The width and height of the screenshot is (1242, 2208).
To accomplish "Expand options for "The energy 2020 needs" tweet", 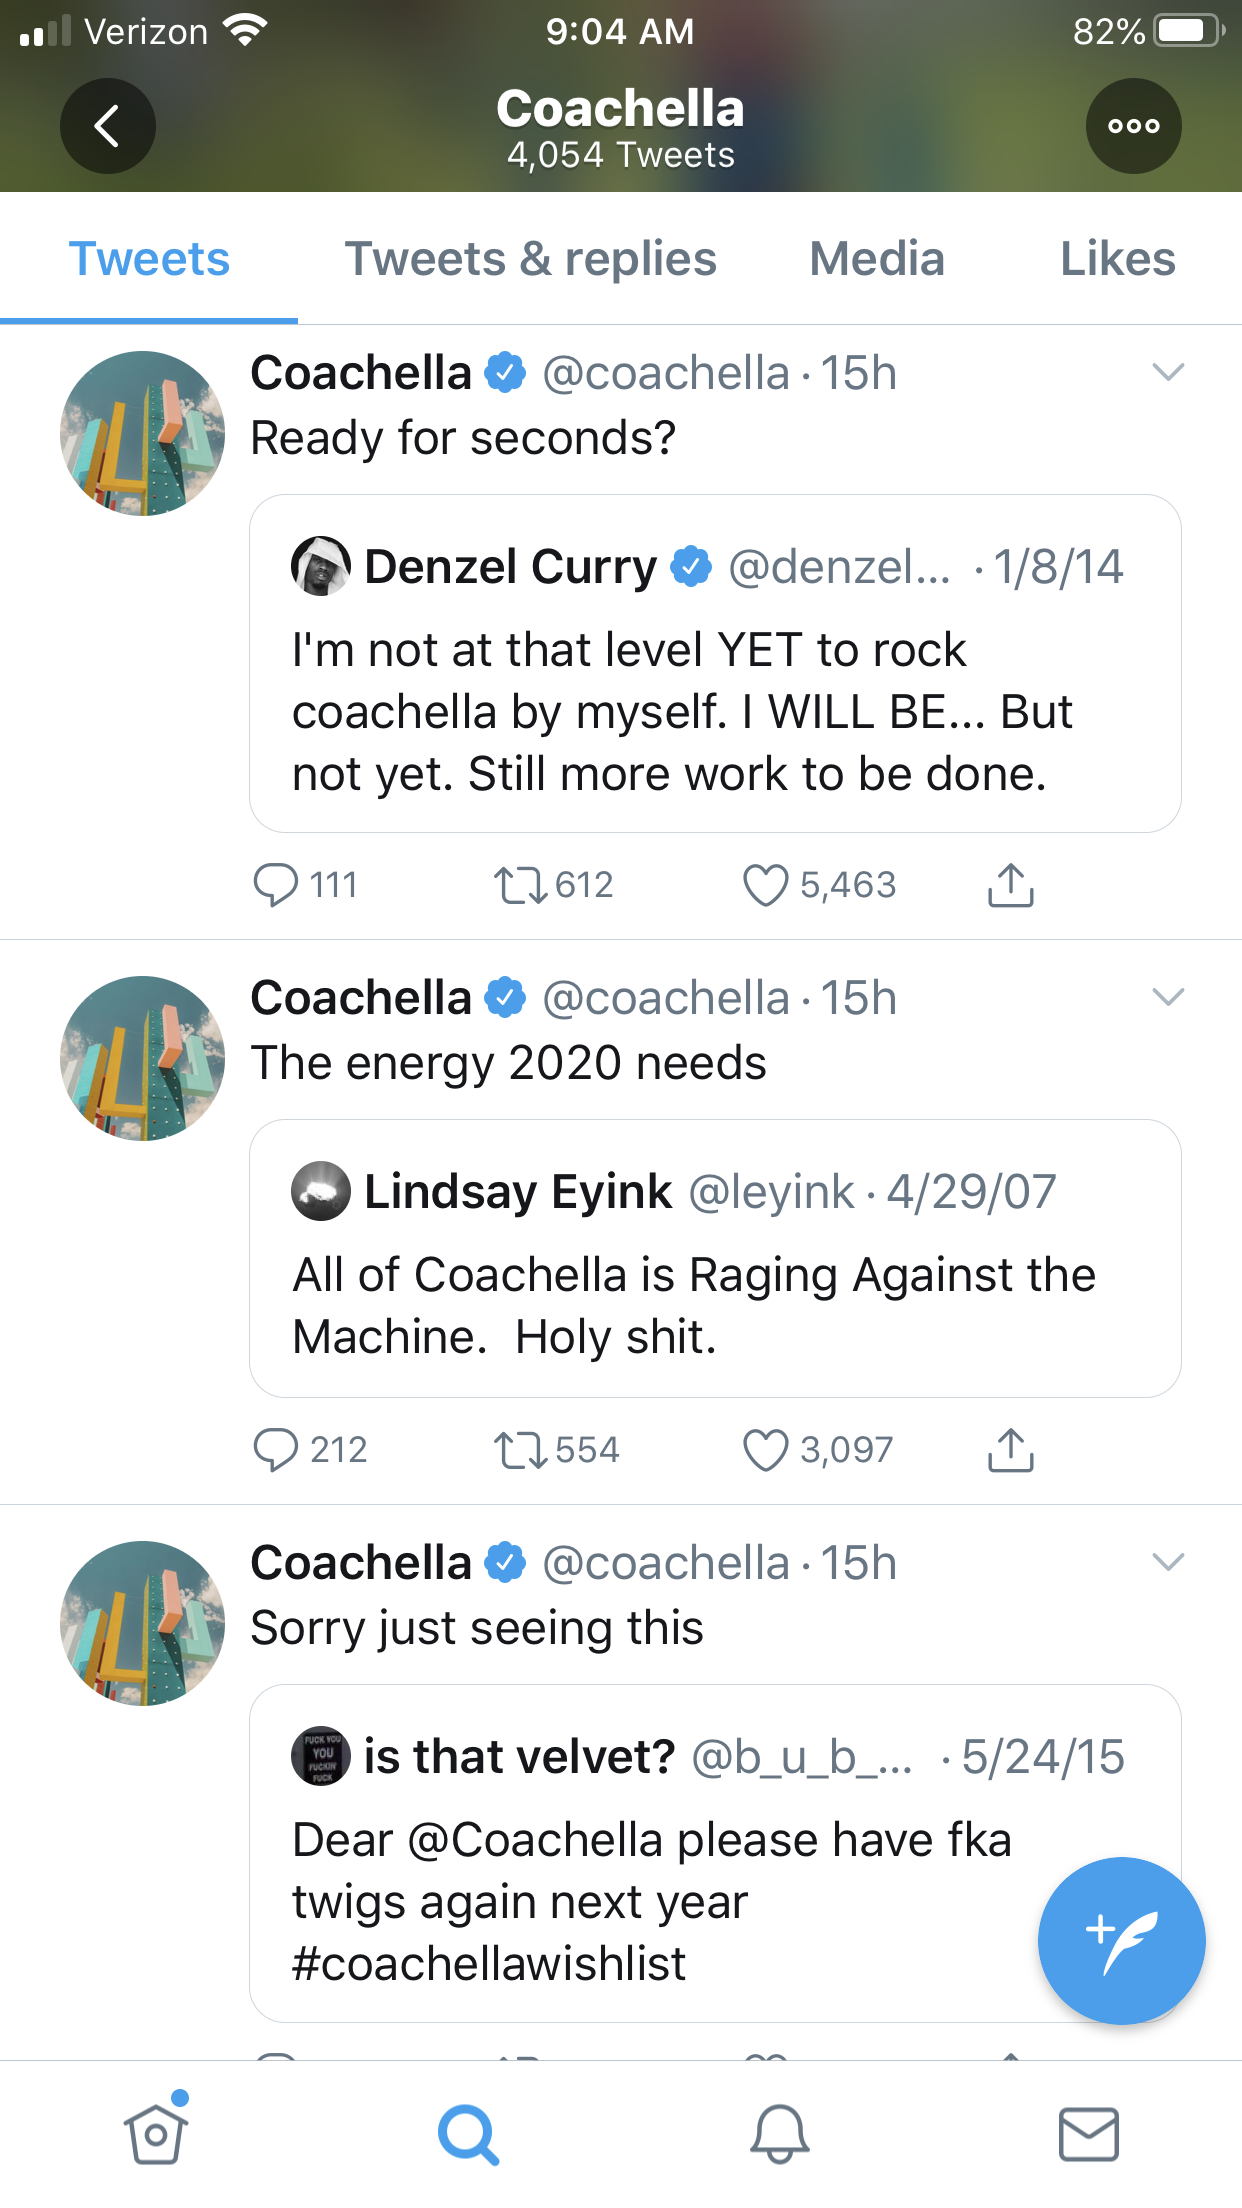I will pos(1168,997).
